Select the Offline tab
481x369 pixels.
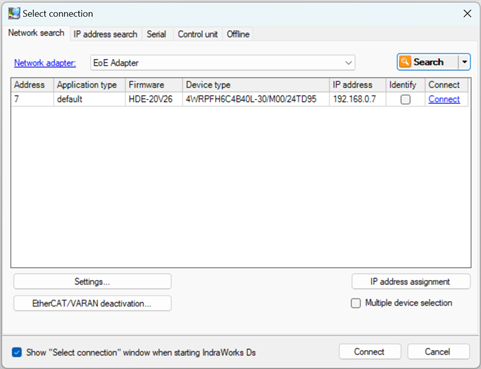(238, 34)
